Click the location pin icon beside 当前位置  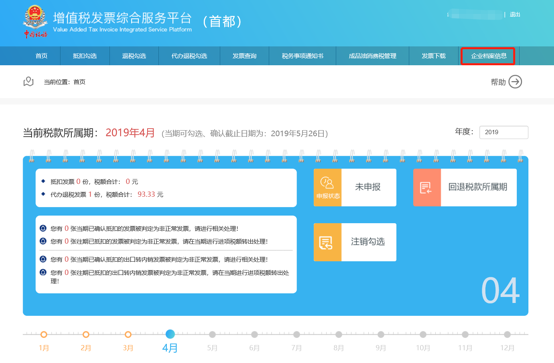pos(28,82)
